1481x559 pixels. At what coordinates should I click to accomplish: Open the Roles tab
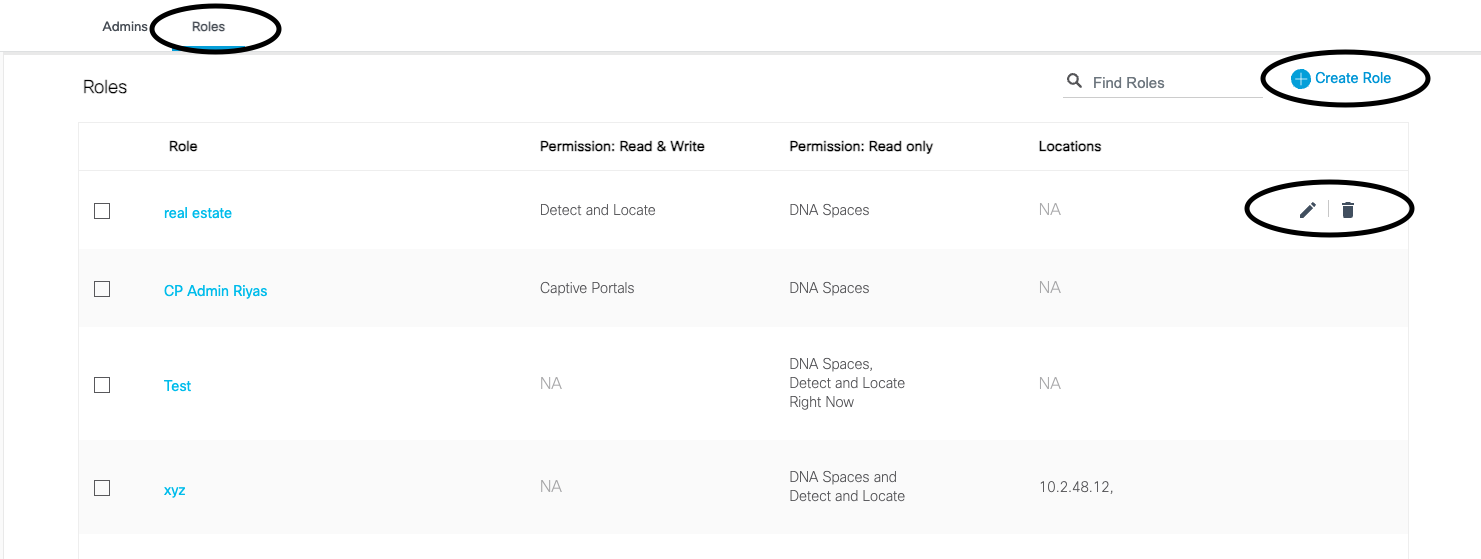coord(209,27)
